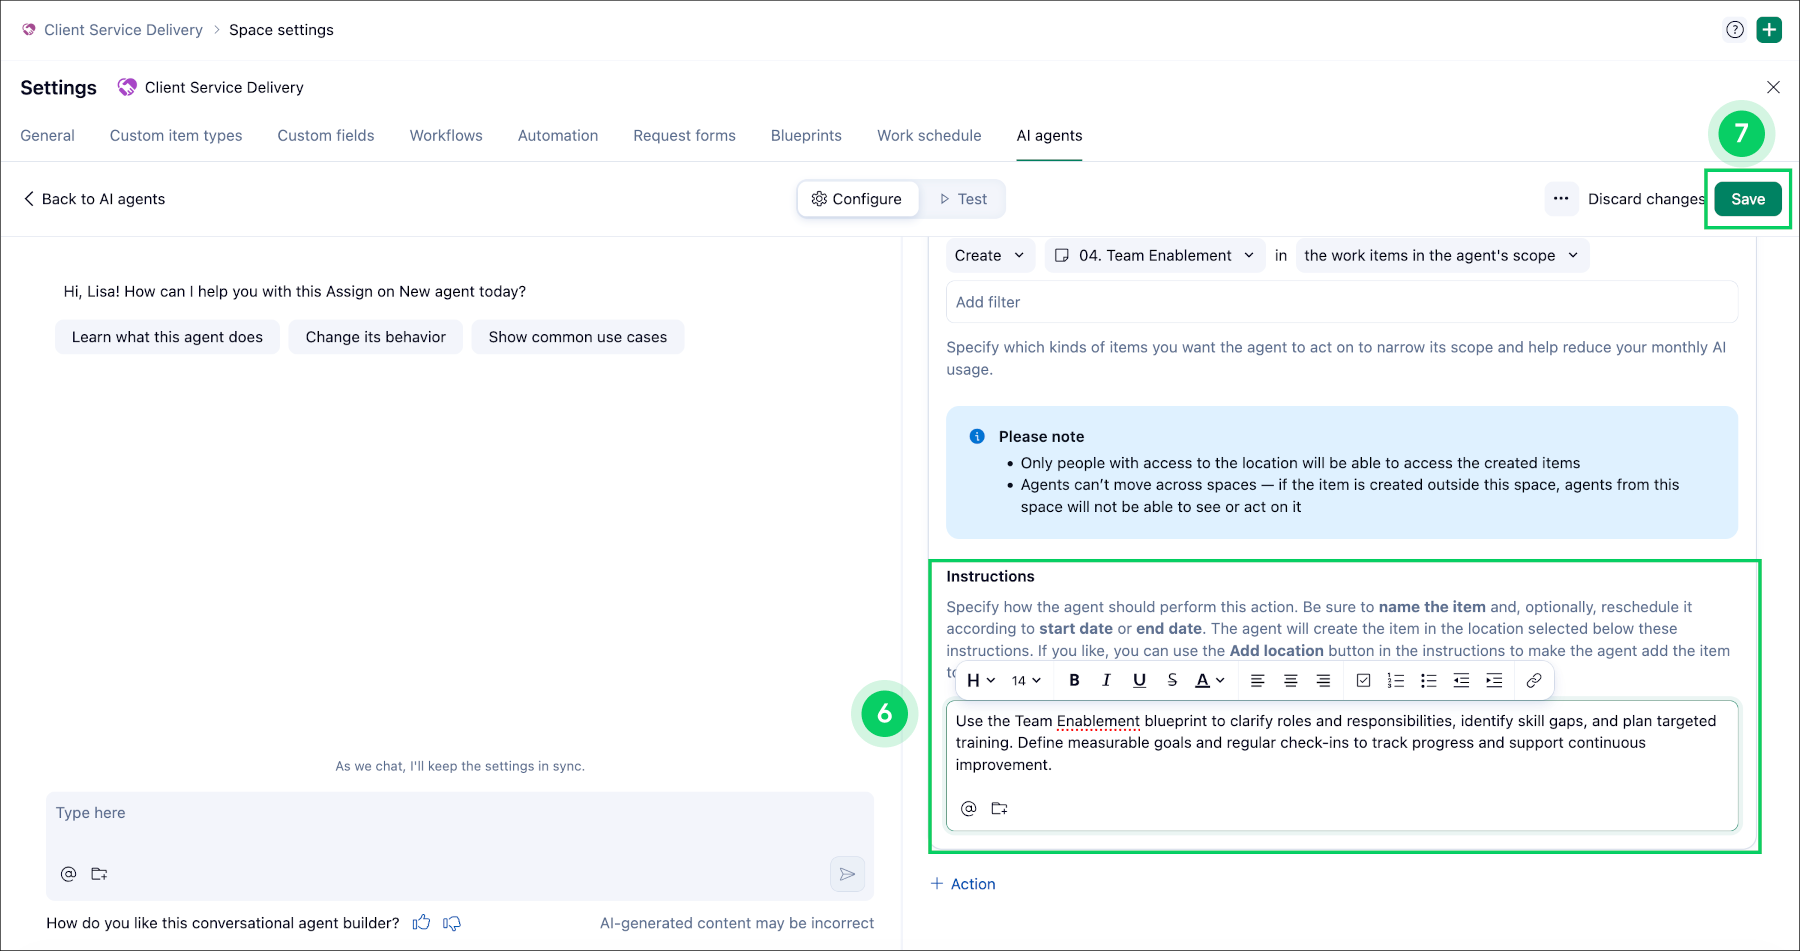Click the @ mention icon in instructions box
The height and width of the screenshot is (951, 1800).
968,808
